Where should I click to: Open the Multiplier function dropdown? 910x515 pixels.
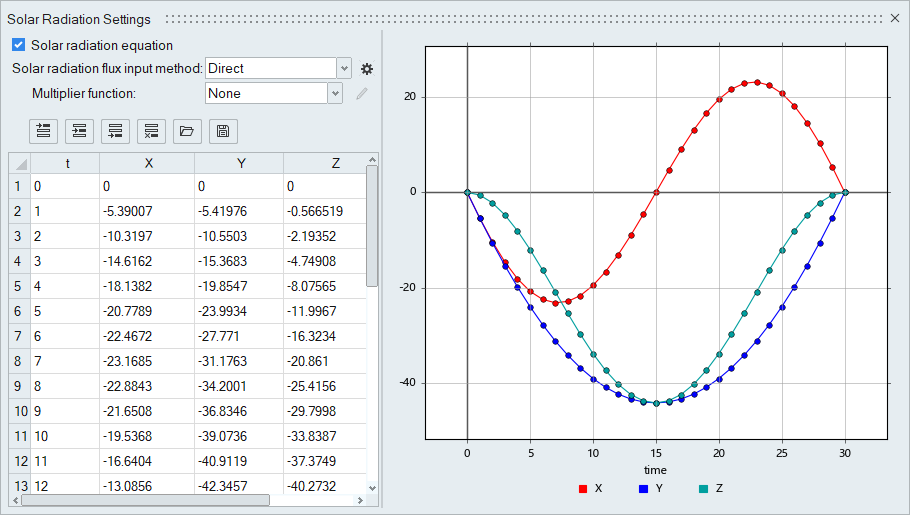[335, 94]
